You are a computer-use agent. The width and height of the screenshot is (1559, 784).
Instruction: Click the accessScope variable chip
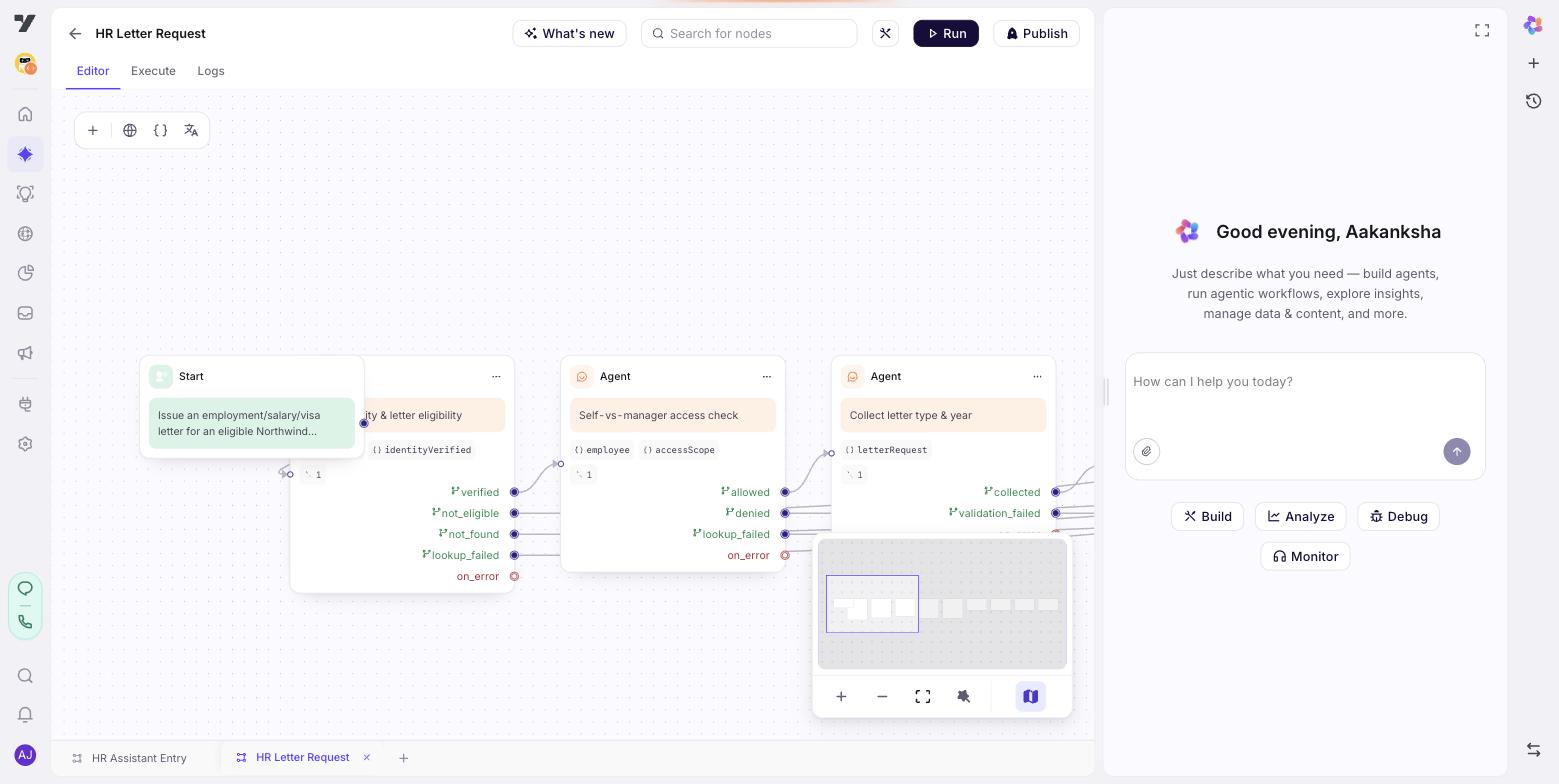679,450
